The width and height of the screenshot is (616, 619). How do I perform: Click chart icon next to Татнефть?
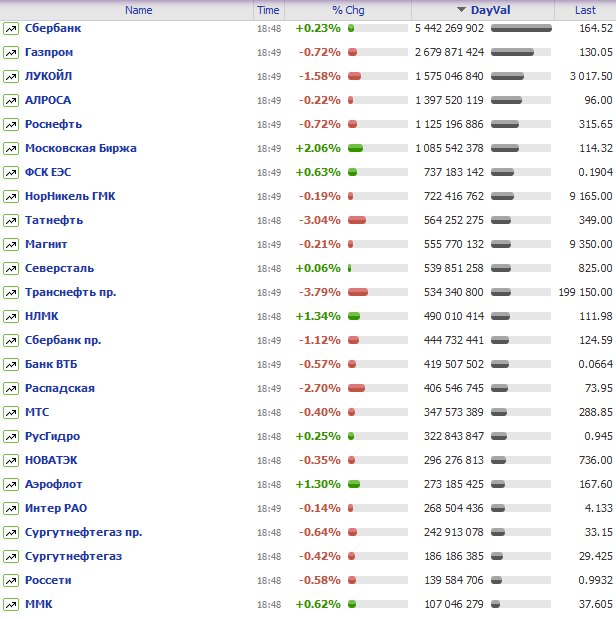(10, 220)
